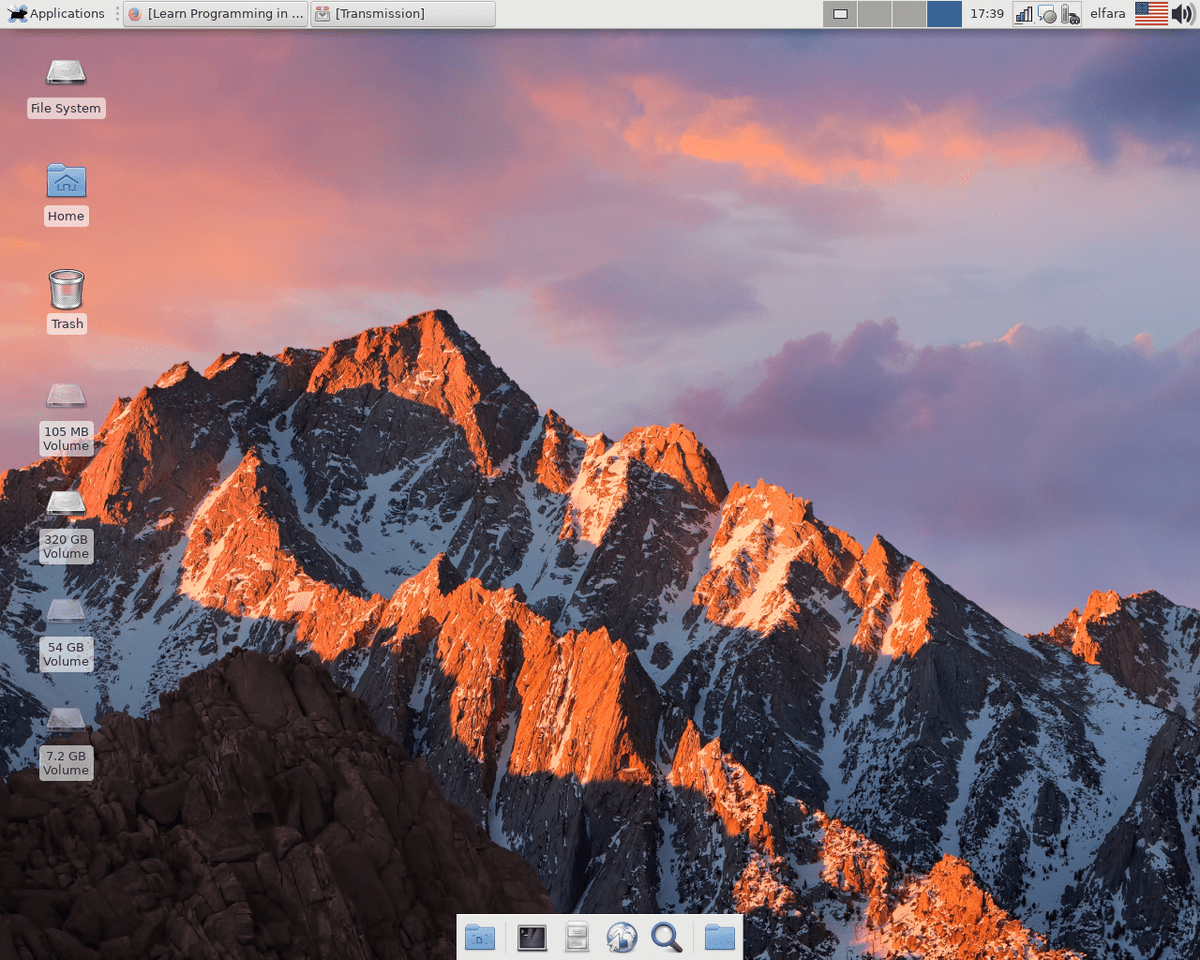Click the speaker volume icon in panel
Viewport: 1200px width, 960px height.
click(1182, 14)
